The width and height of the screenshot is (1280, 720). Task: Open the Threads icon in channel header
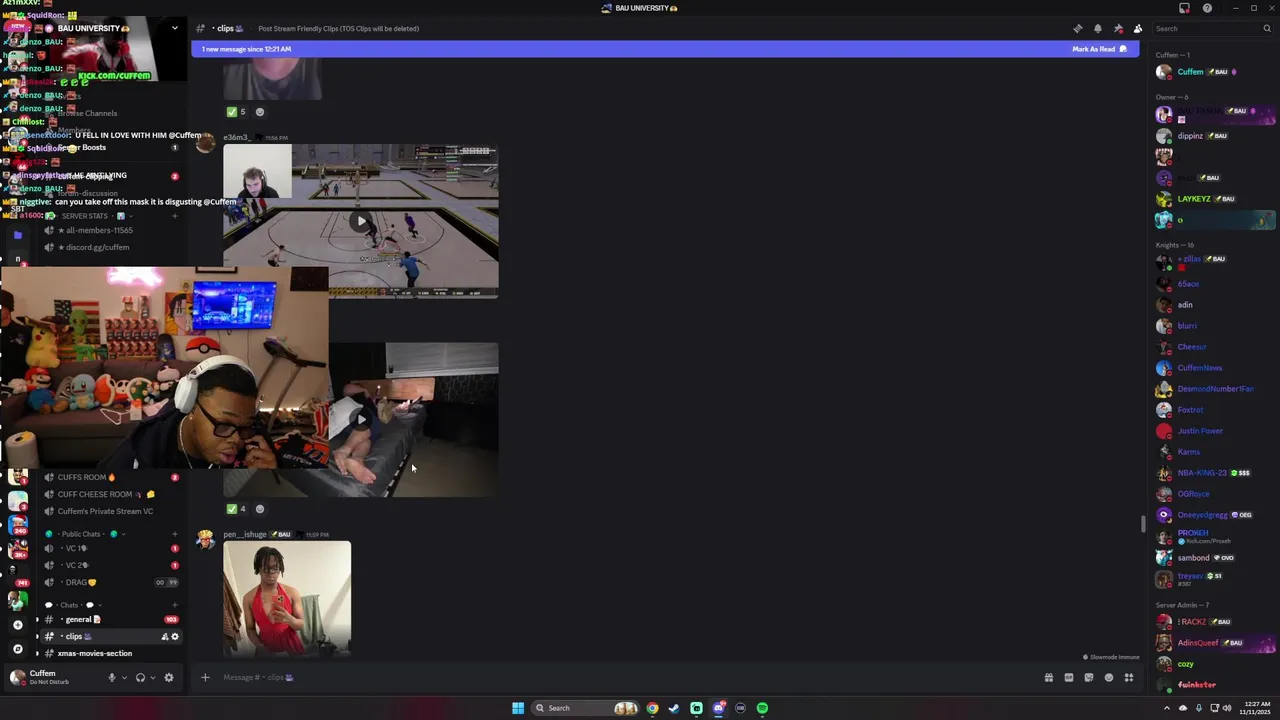pos(1077,29)
